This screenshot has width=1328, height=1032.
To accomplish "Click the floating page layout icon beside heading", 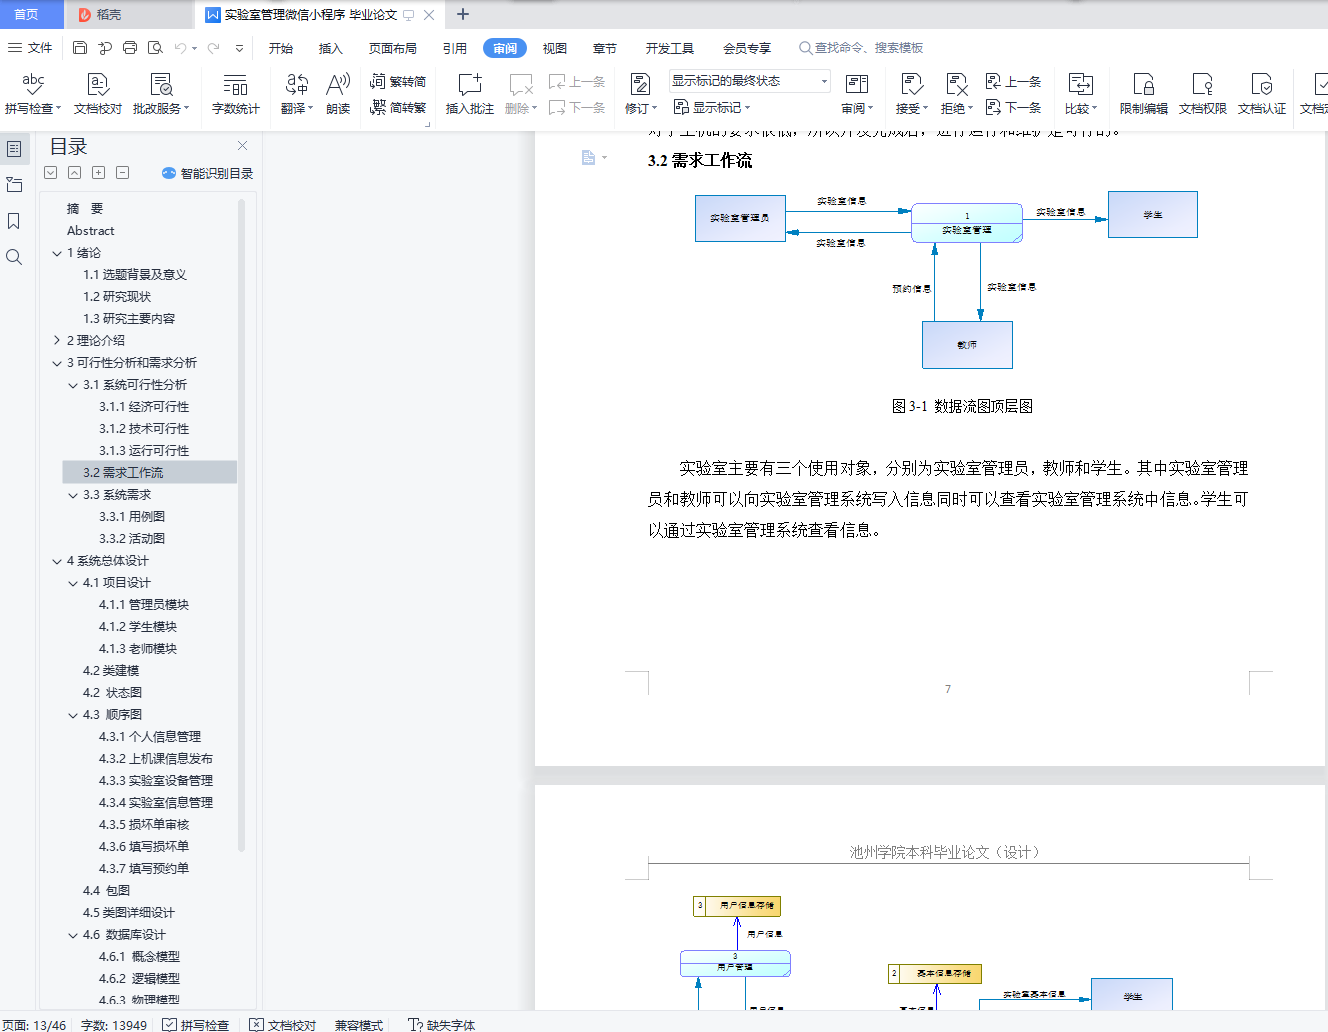I will pos(589,158).
